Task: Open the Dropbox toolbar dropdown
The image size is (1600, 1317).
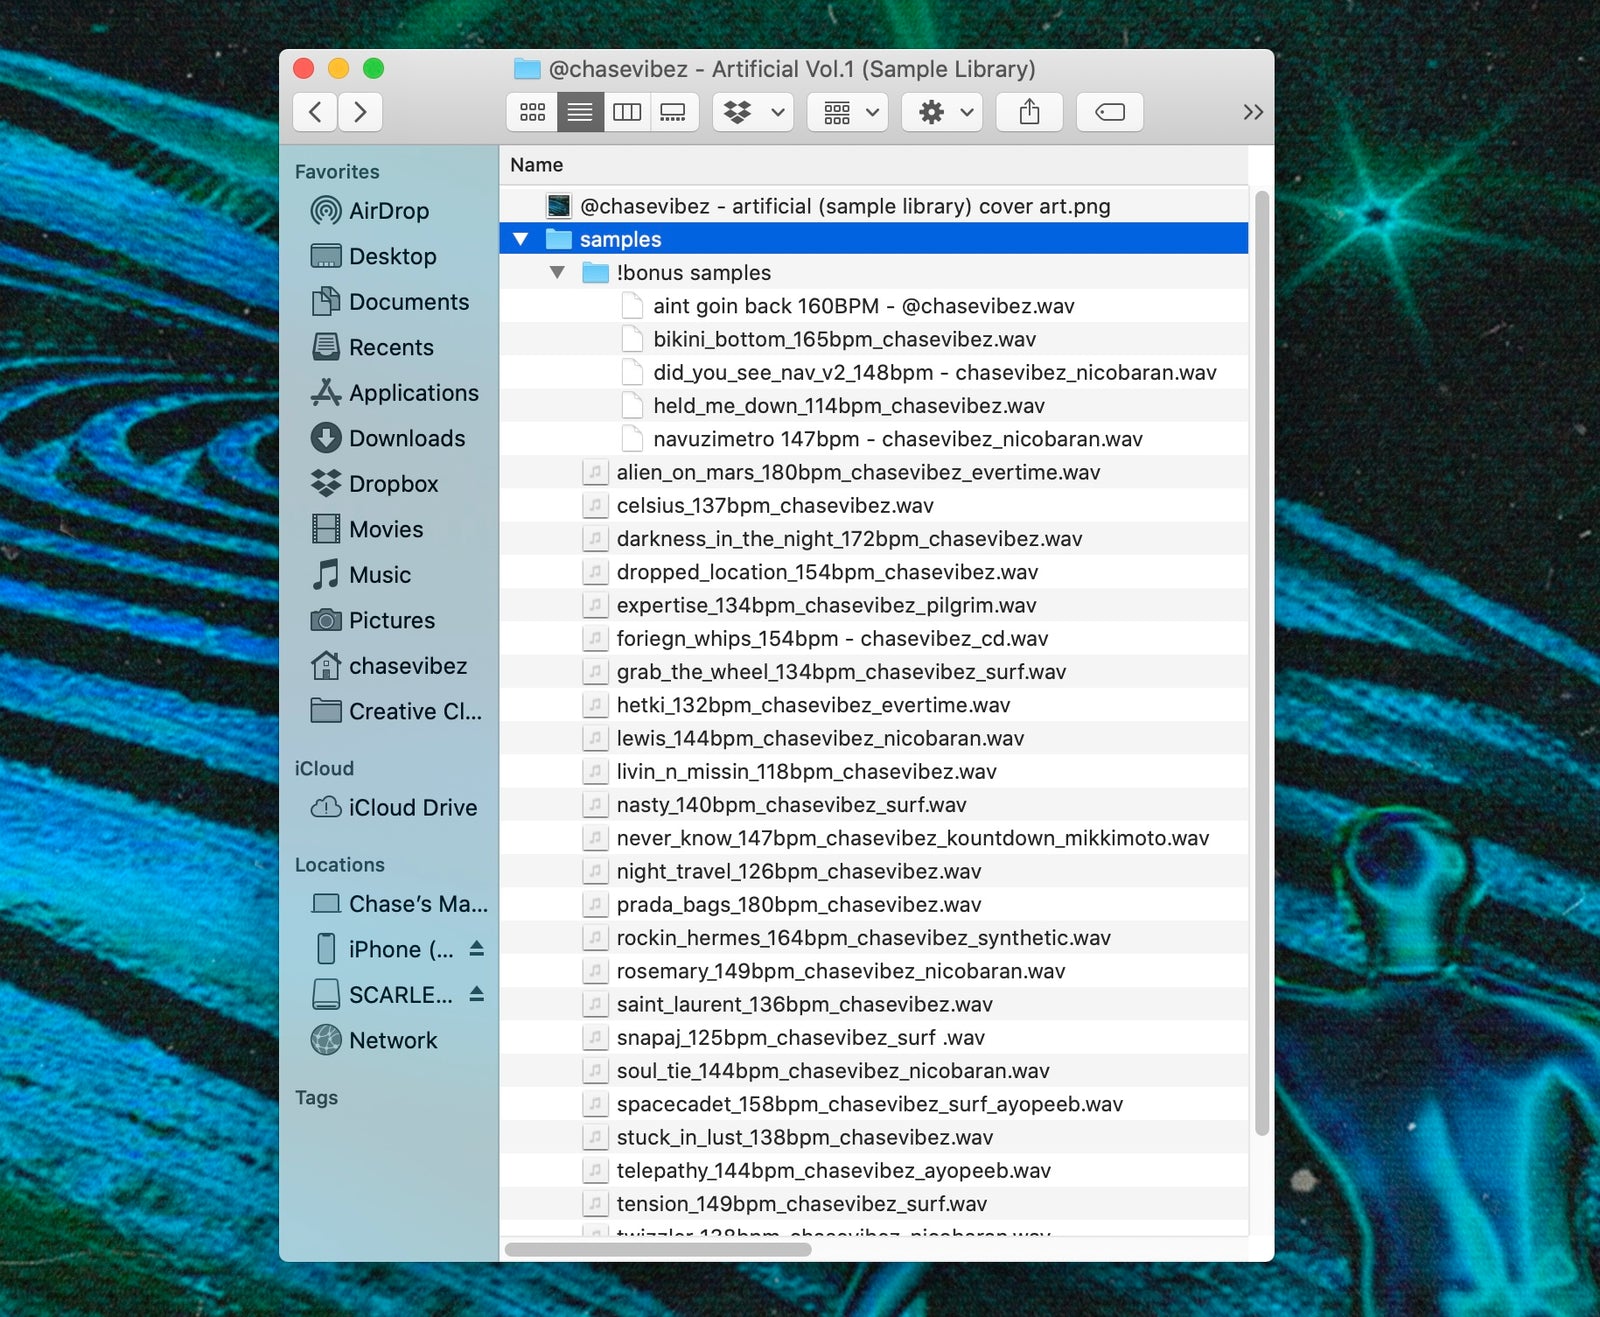Action: pos(753,112)
